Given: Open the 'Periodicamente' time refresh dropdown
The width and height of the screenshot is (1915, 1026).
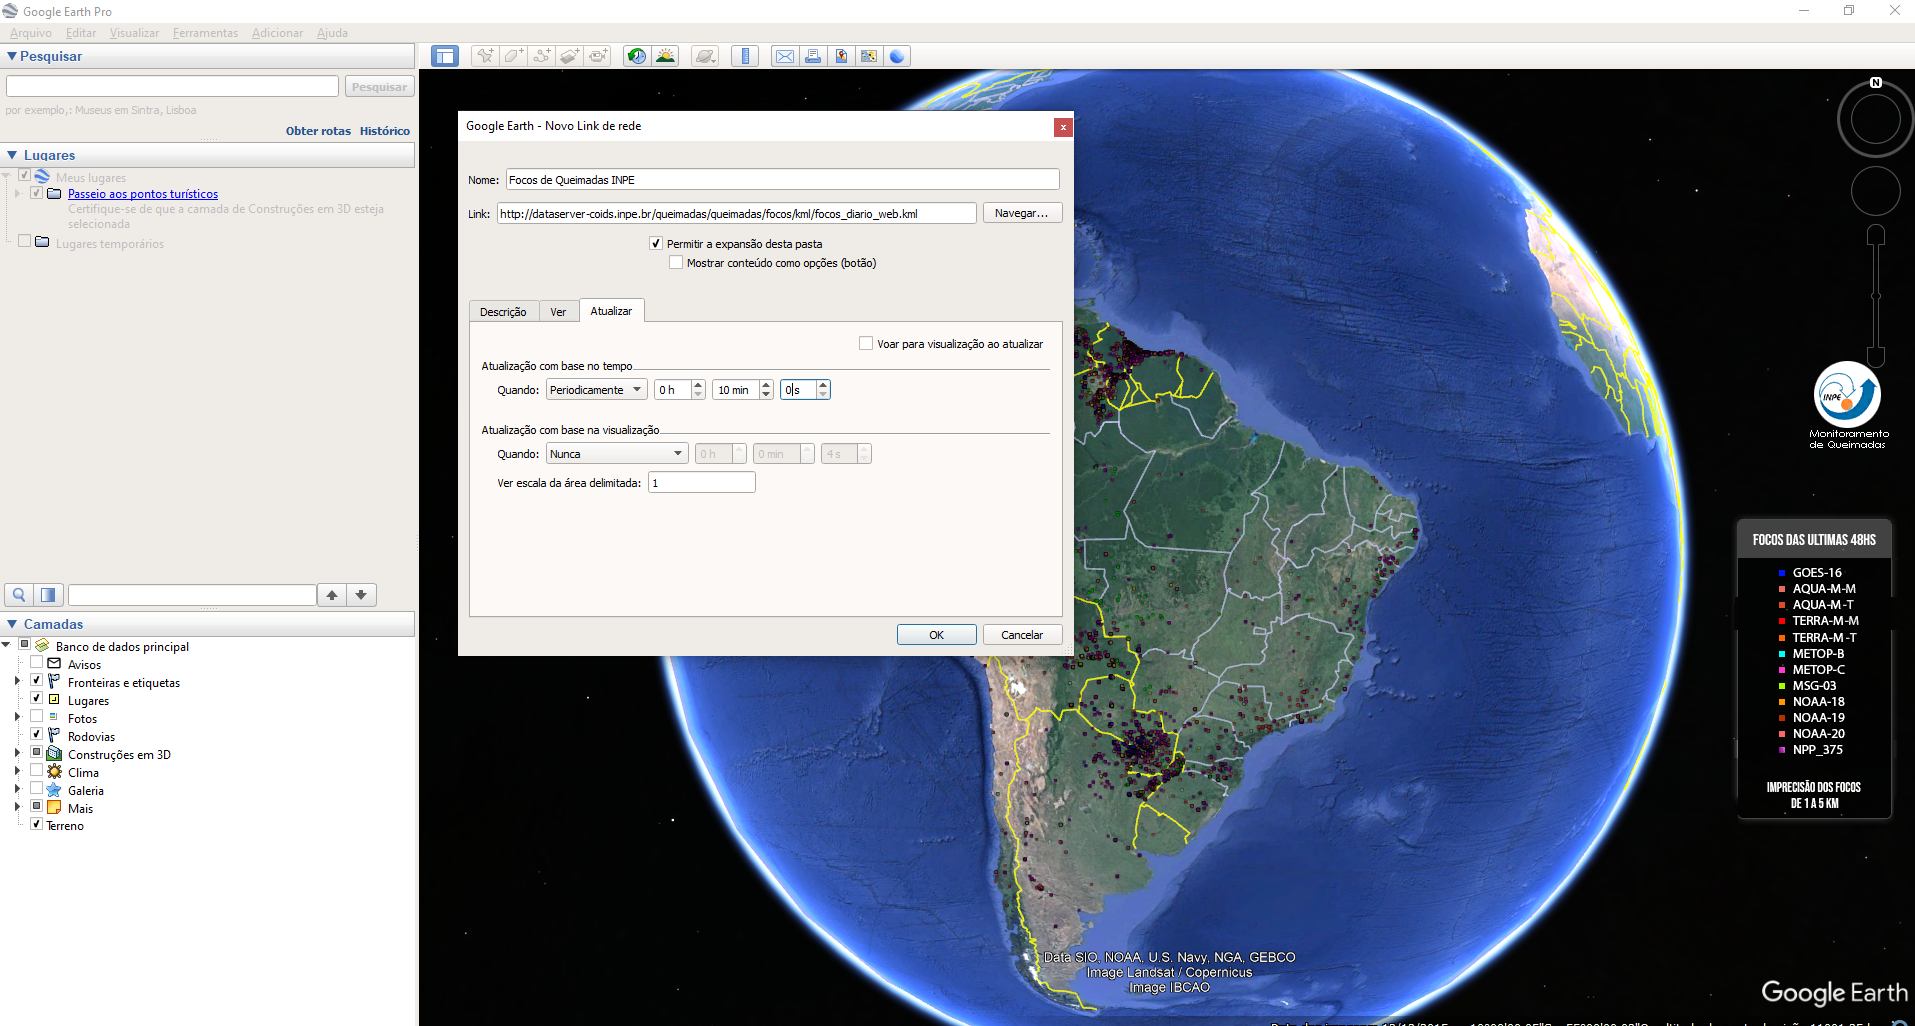Looking at the screenshot, I should (x=596, y=390).
